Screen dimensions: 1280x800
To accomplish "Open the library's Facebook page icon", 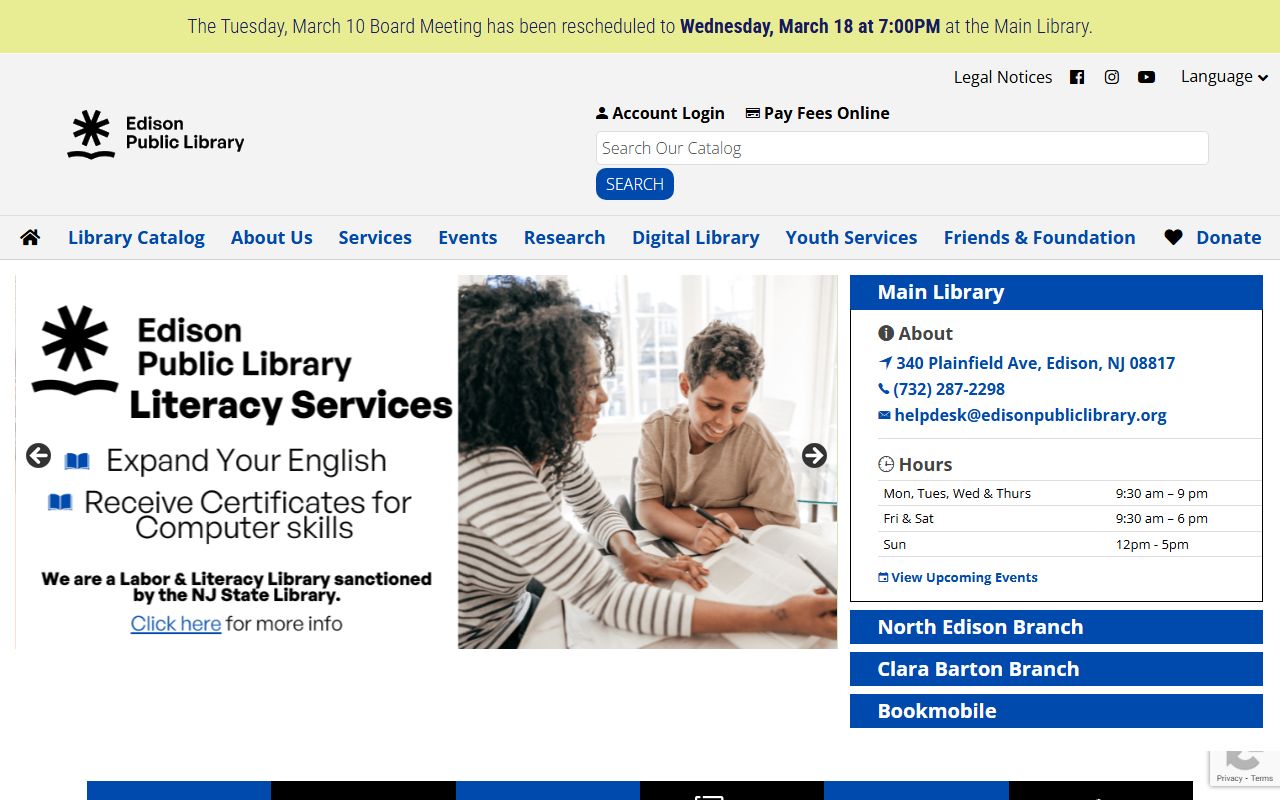I will click(x=1077, y=77).
